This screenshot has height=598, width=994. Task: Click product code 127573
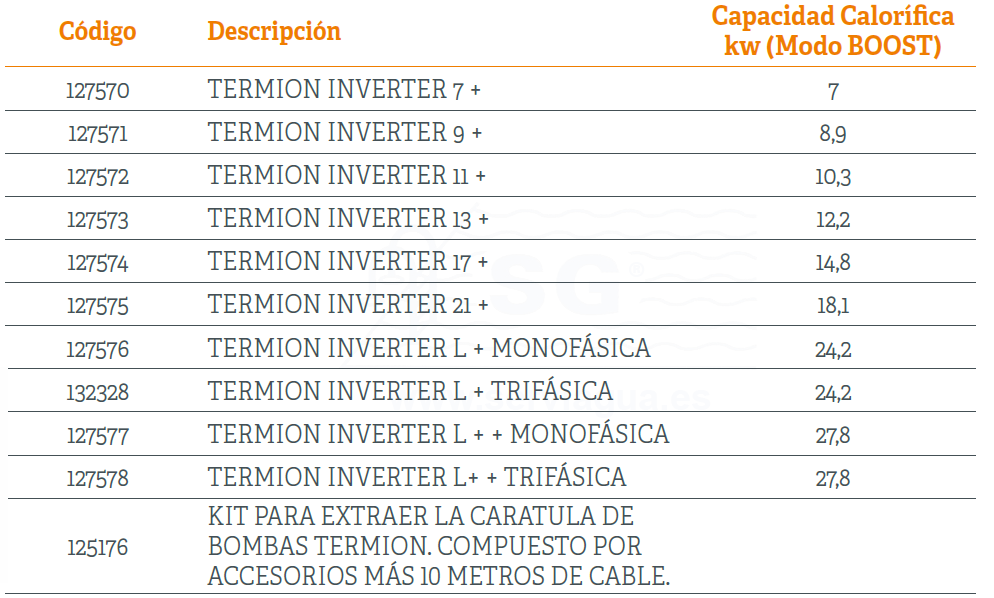[x=98, y=220]
